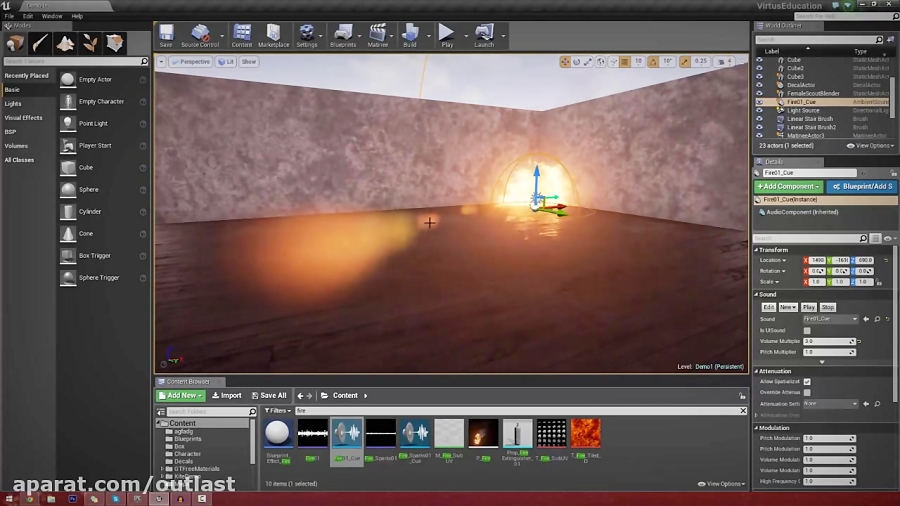Open the Show viewport dropdown
The width and height of the screenshot is (900, 506).
(x=249, y=61)
